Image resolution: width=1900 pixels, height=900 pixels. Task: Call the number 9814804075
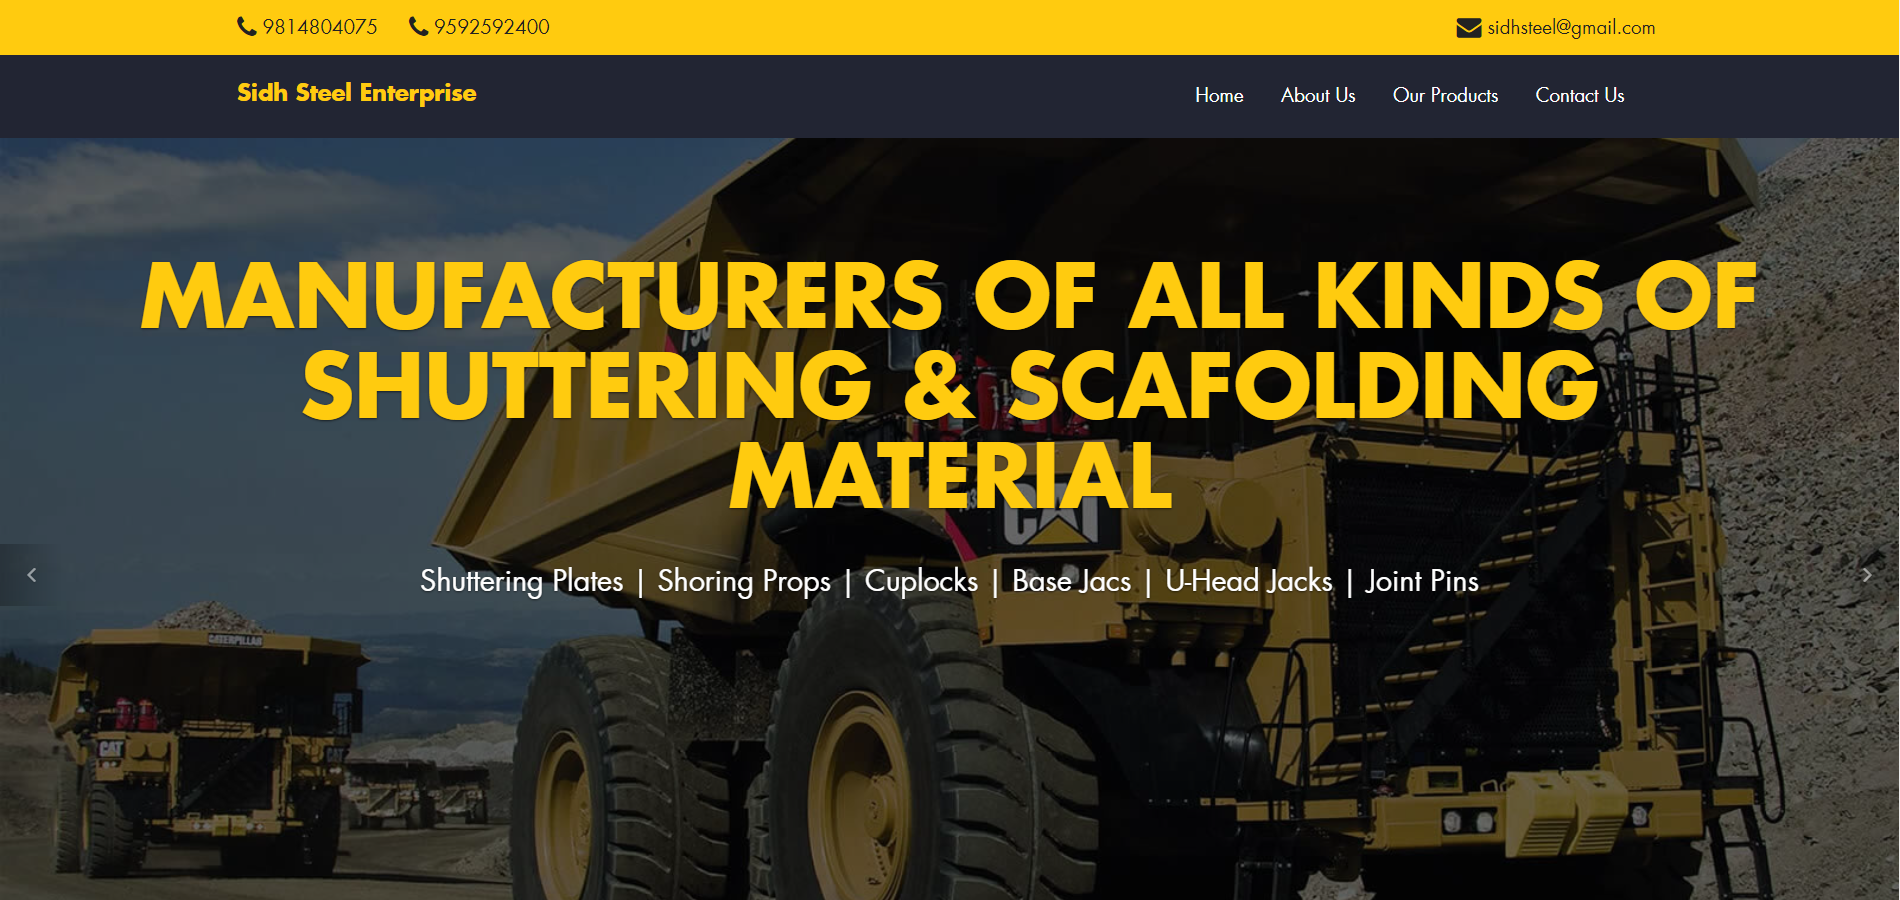pos(320,27)
